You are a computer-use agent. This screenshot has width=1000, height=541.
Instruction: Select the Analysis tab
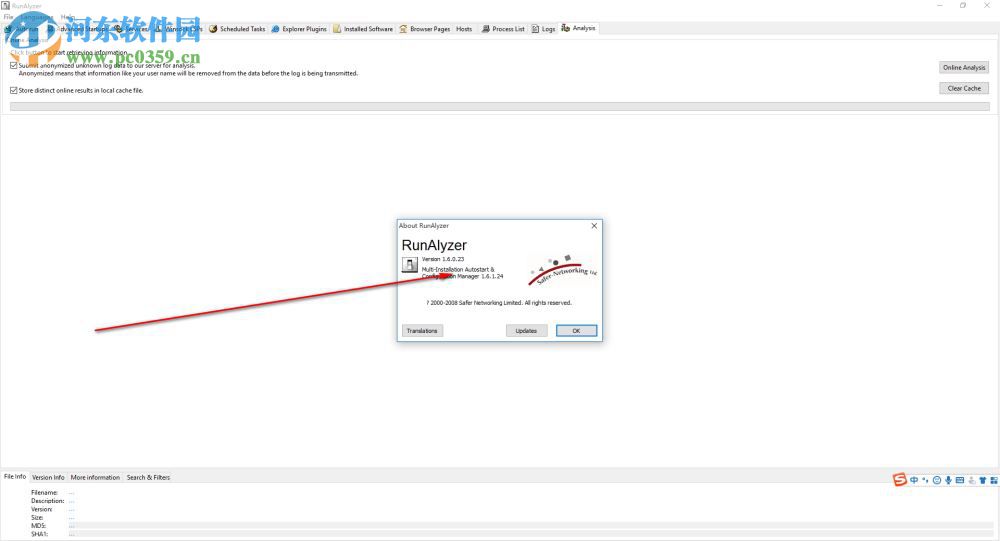(x=578, y=28)
